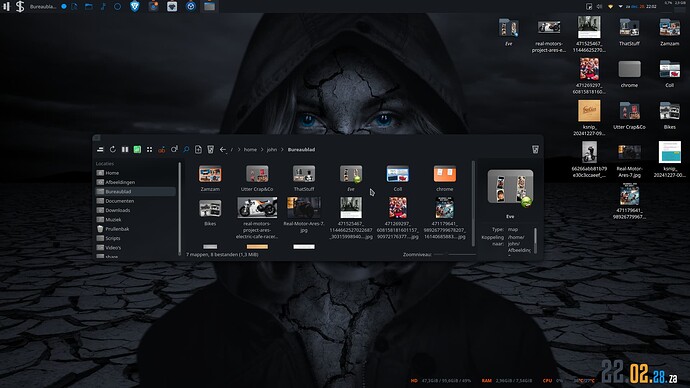Click the leftmost panel icon at top-left corner
This screenshot has width=690, height=388.
click(x=6, y=7)
